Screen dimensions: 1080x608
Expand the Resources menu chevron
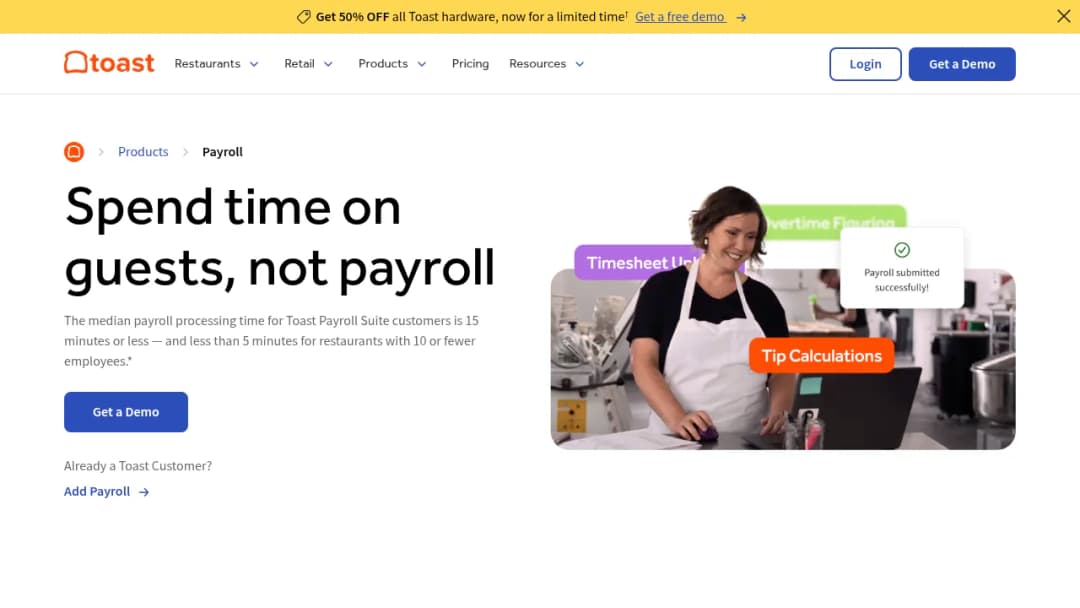coord(580,64)
